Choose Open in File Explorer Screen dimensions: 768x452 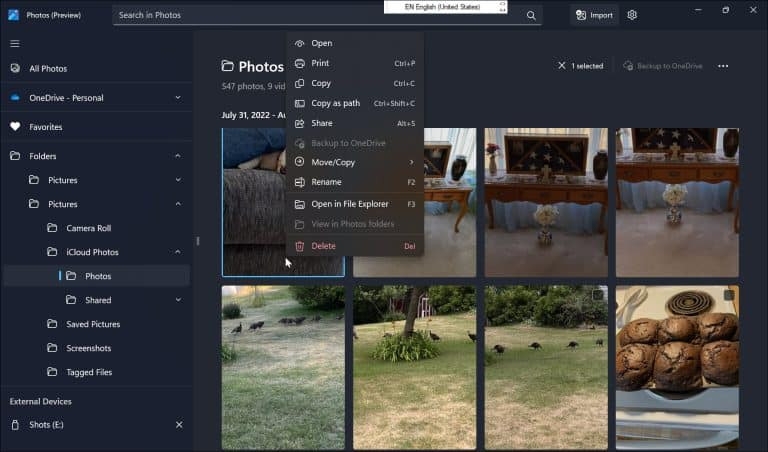[355, 204]
